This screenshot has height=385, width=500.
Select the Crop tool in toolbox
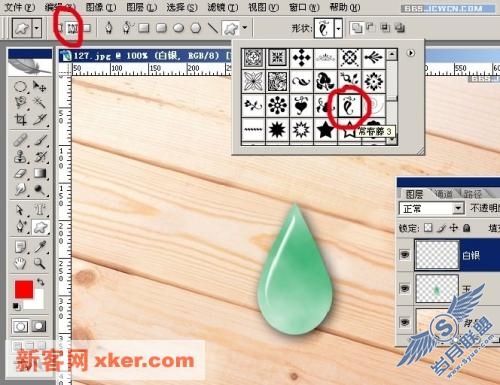21,119
